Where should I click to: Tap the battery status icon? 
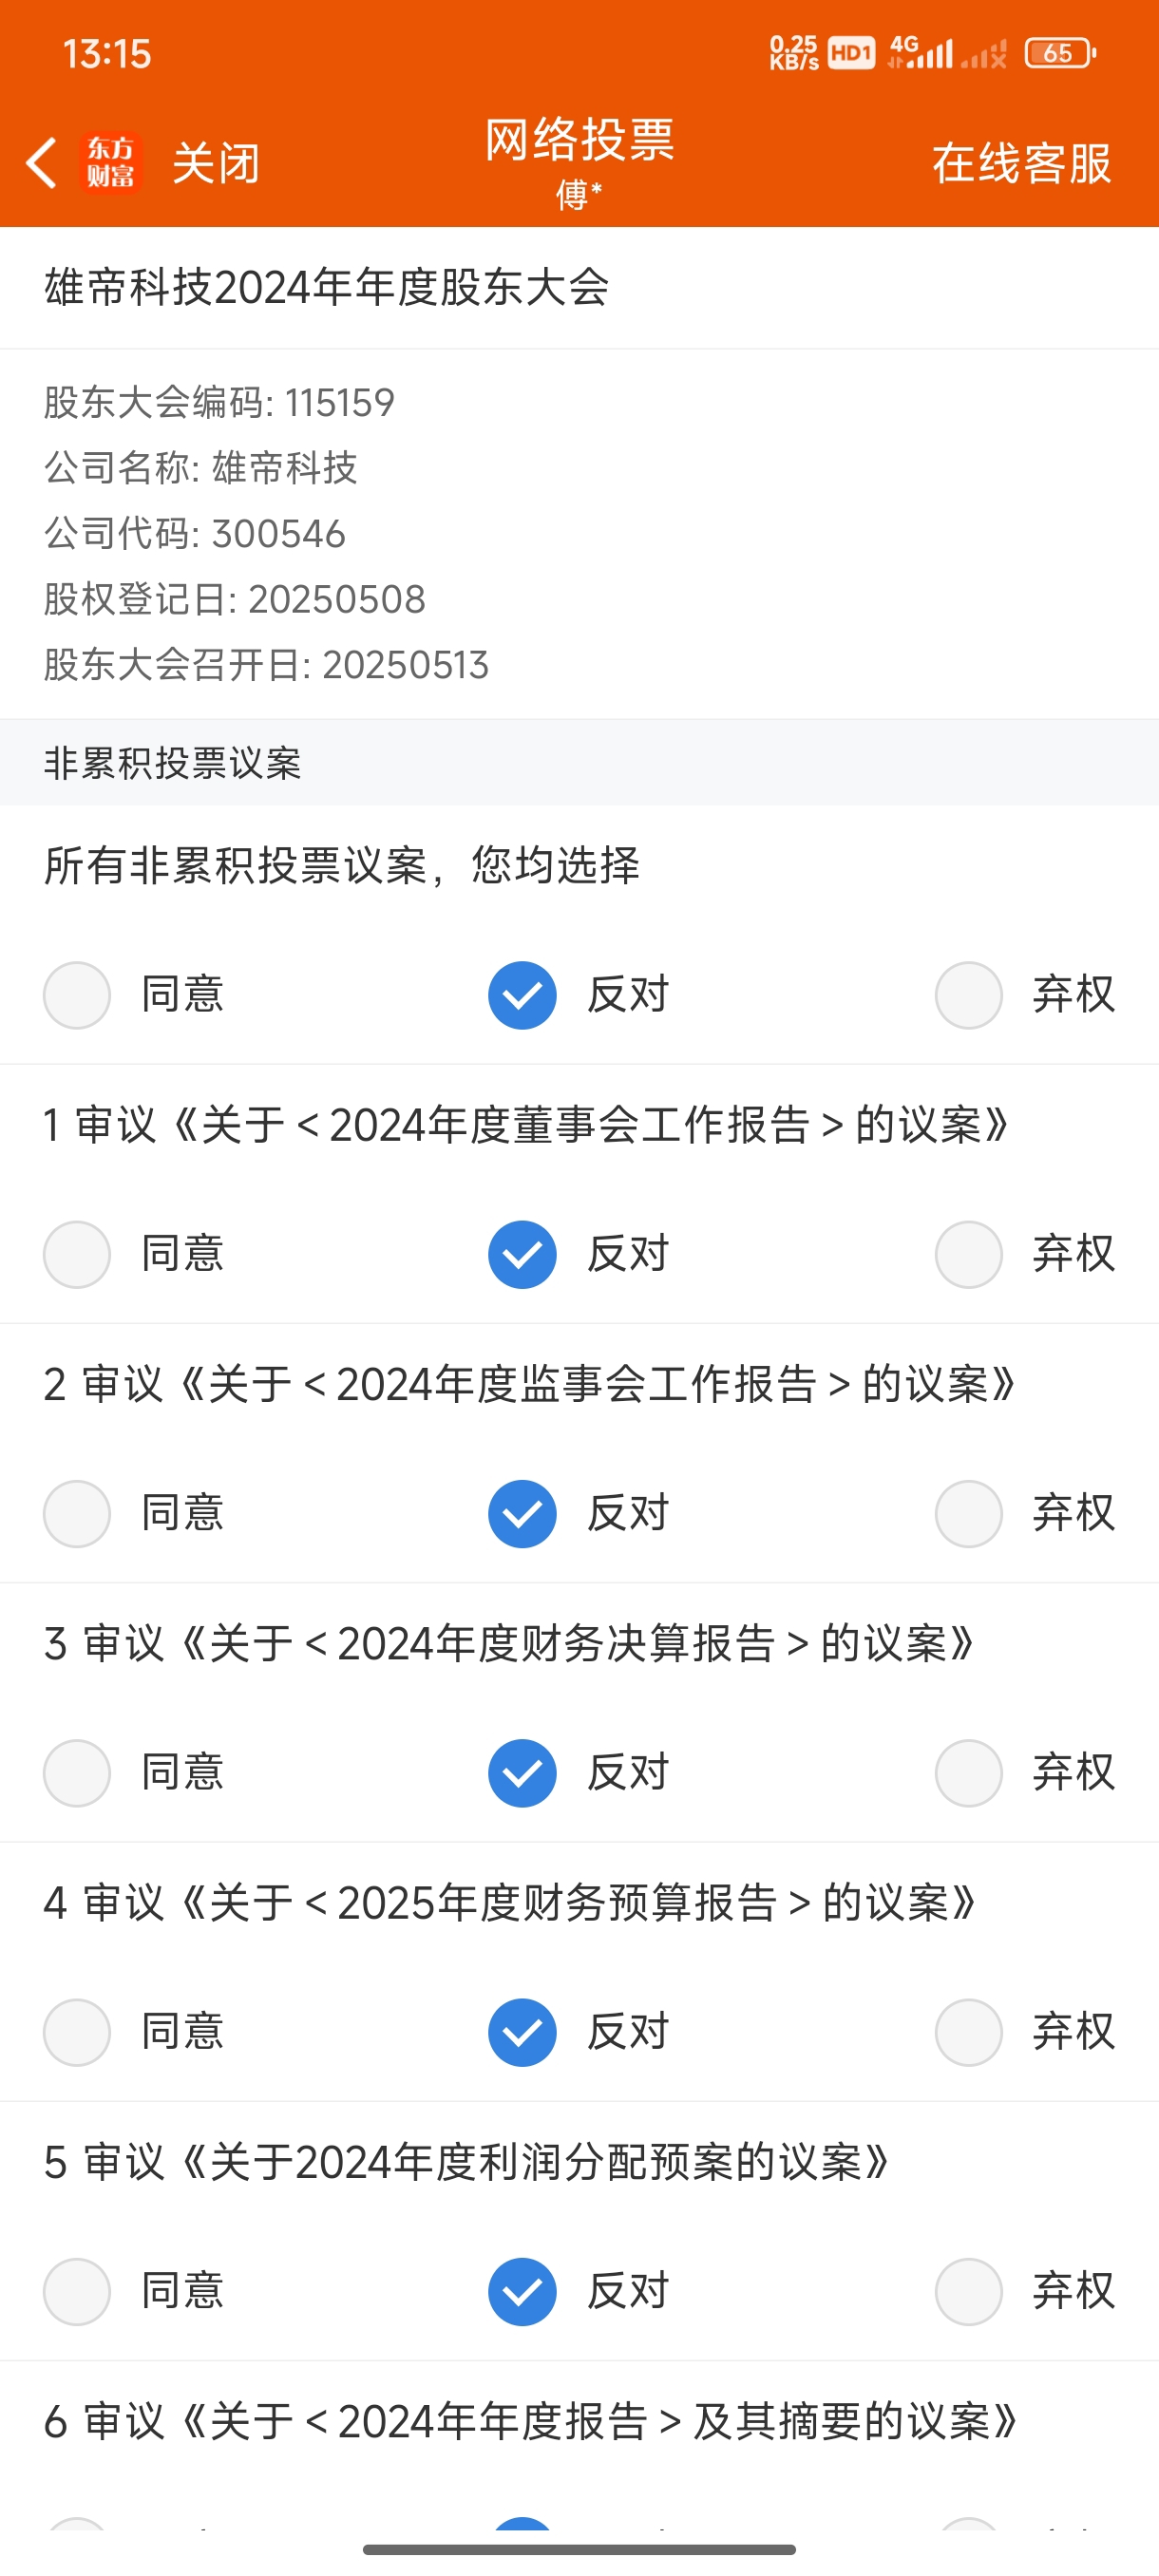point(1061,53)
